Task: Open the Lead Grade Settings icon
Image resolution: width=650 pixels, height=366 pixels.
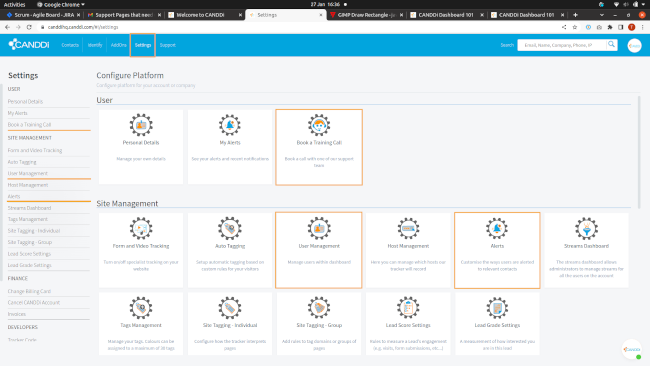Action: point(497,308)
